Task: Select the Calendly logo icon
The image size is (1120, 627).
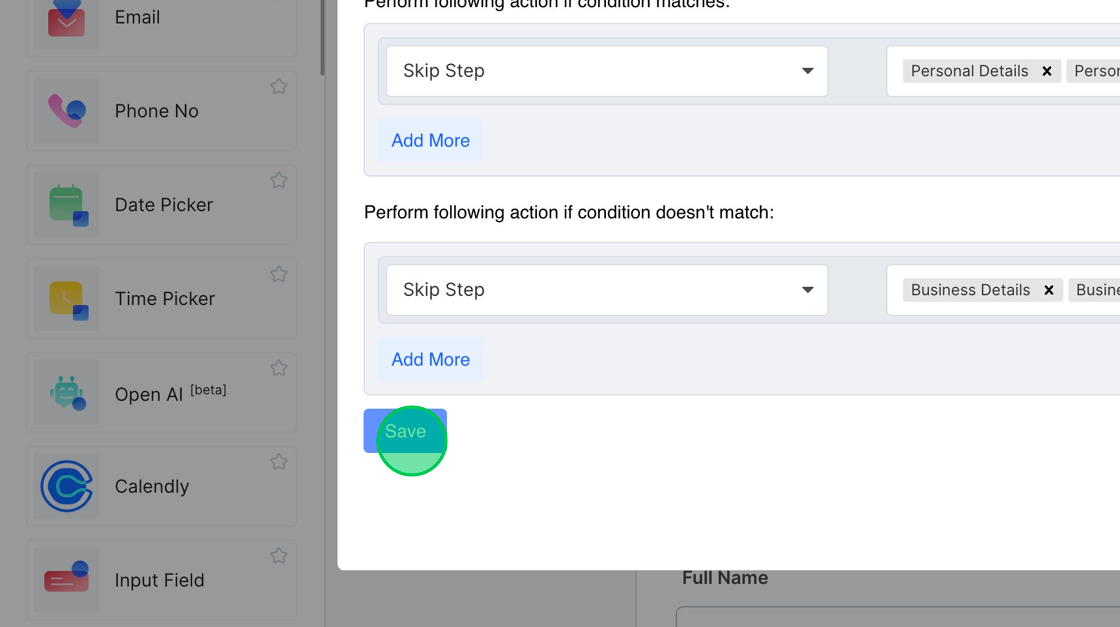Action: pos(66,486)
